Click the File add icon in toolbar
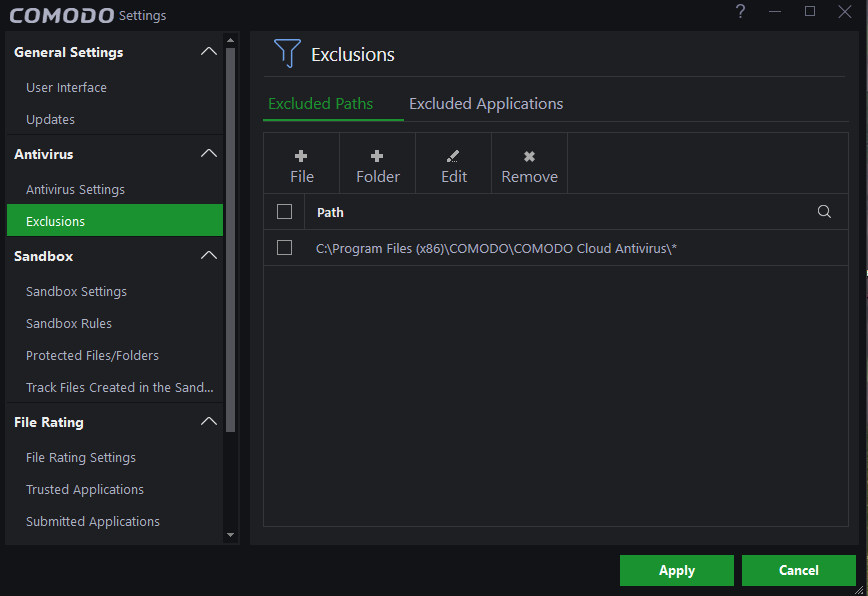The width and height of the screenshot is (868, 596). click(x=301, y=156)
